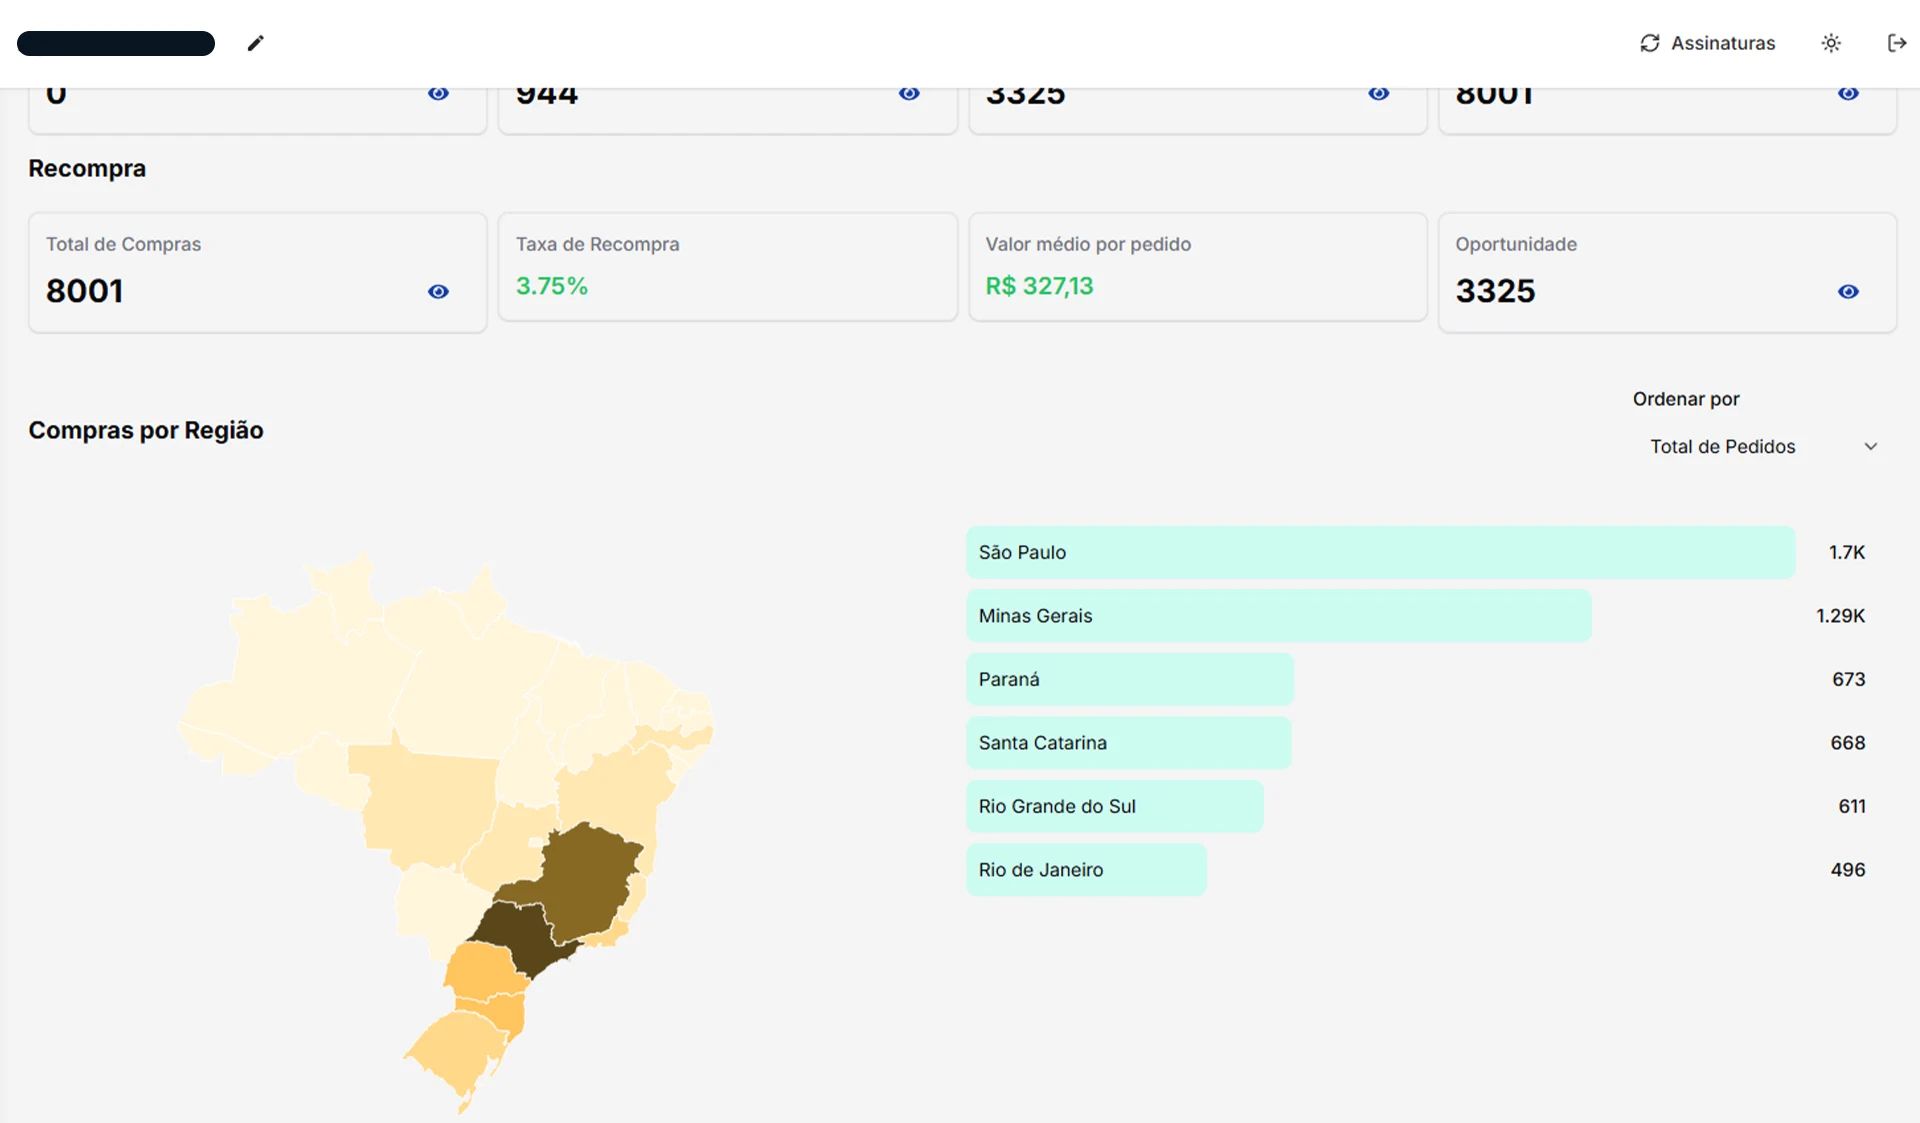Click the R$ 327,13 average order value
1920x1123 pixels.
[1039, 286]
